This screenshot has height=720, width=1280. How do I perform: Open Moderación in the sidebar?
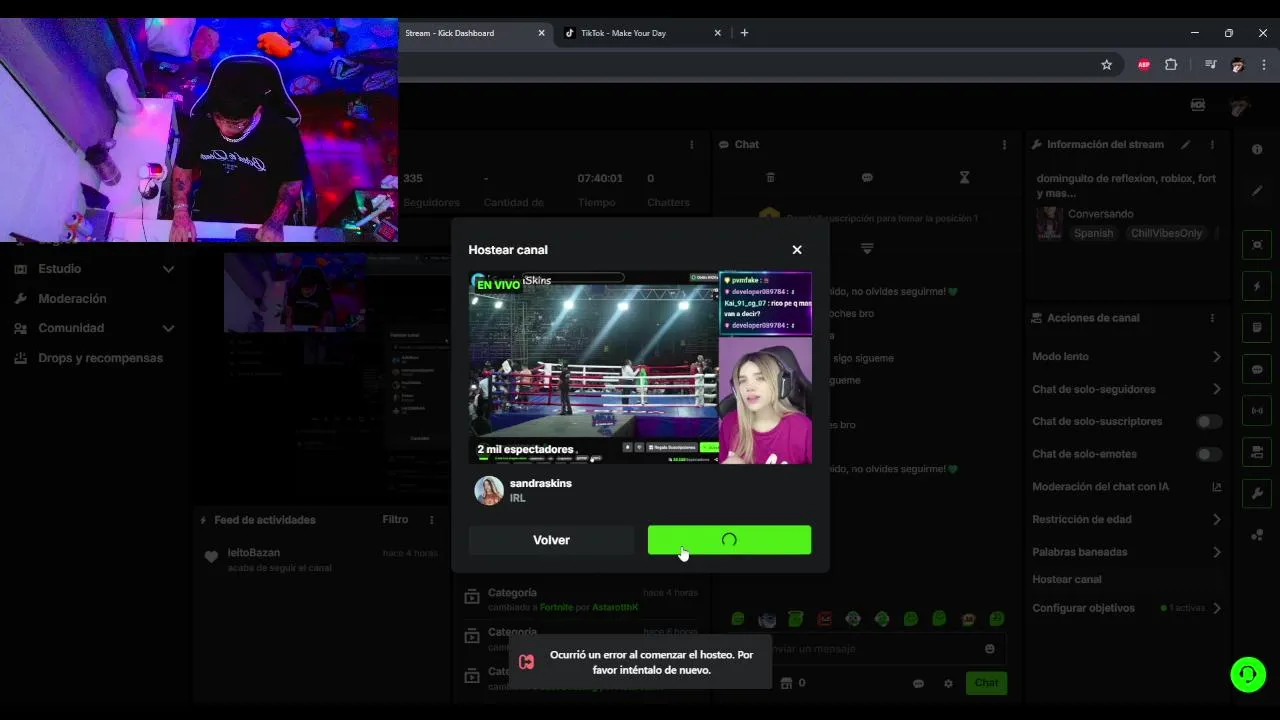point(72,299)
